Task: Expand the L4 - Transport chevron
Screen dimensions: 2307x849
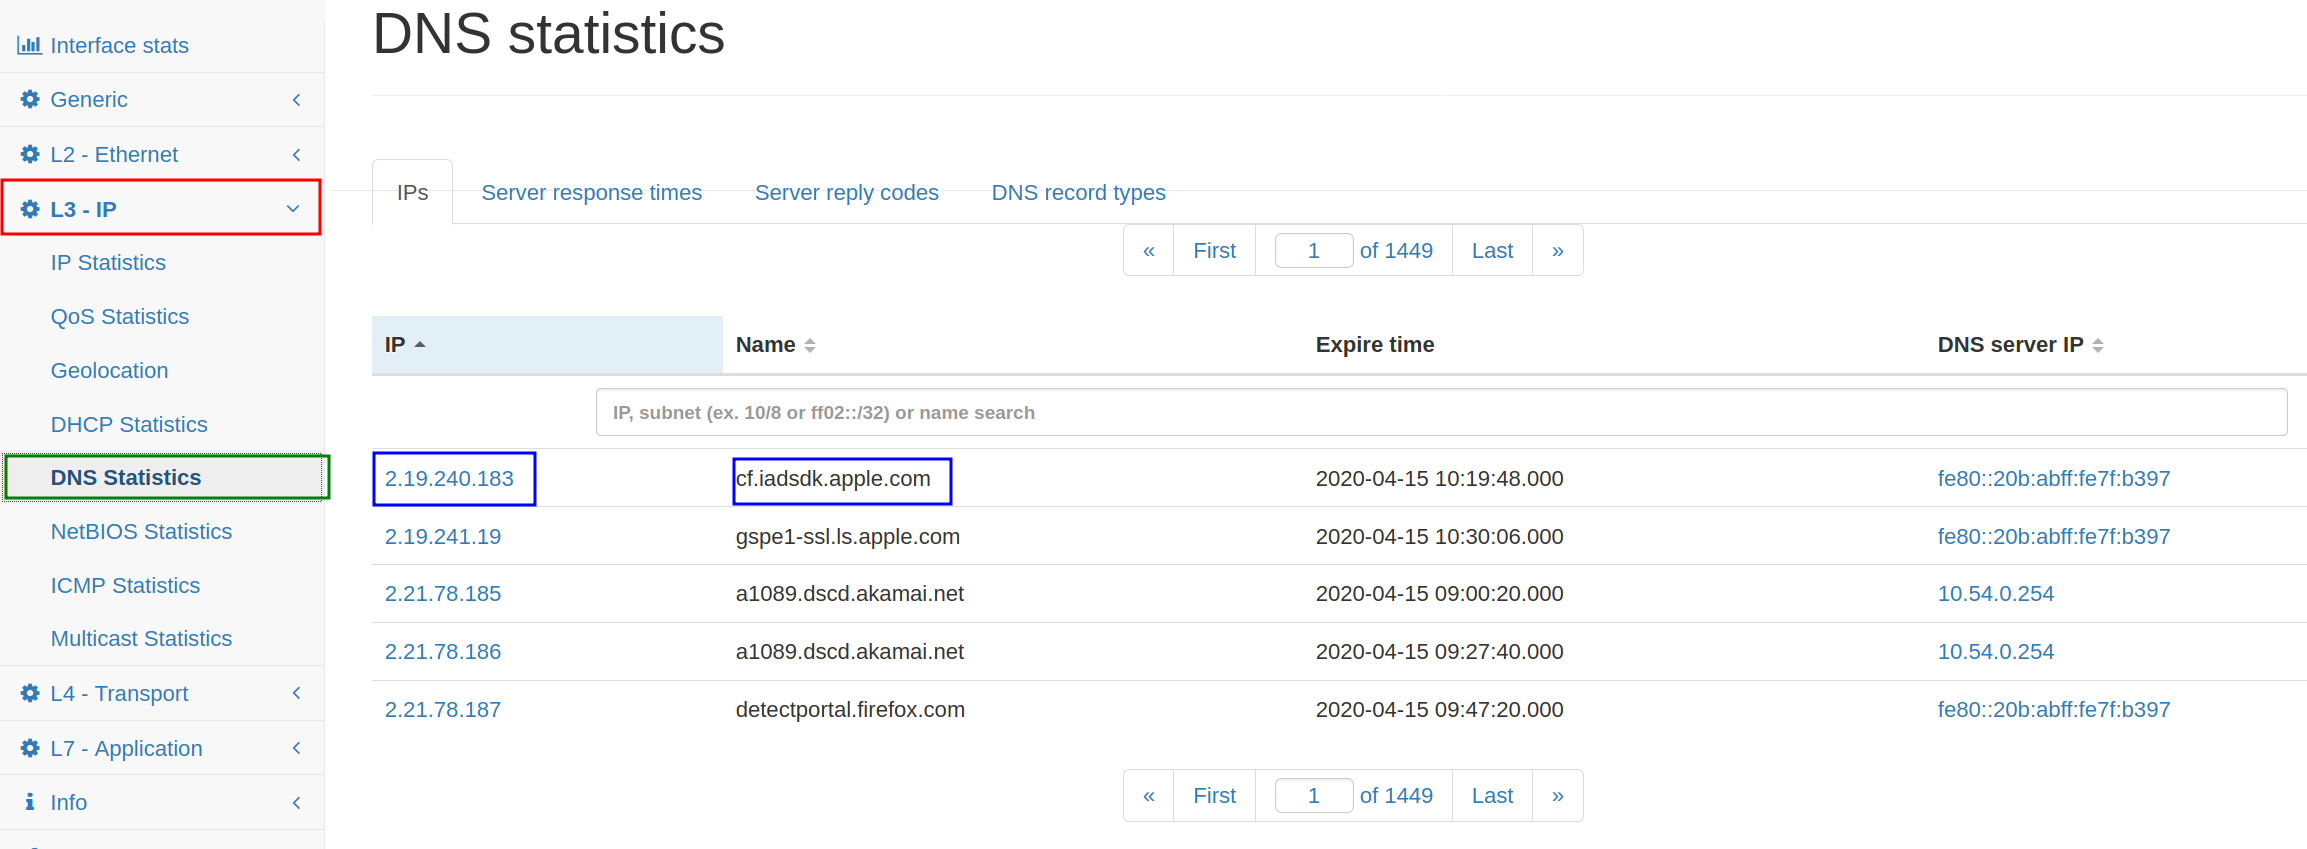Action: pos(296,693)
